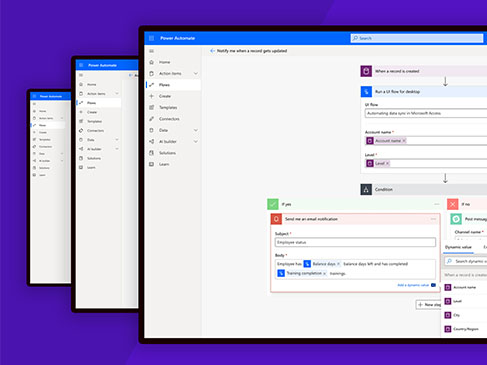This screenshot has height=365, width=487.
Task: Click the Action items icon in the front window
Action: pos(151,73)
